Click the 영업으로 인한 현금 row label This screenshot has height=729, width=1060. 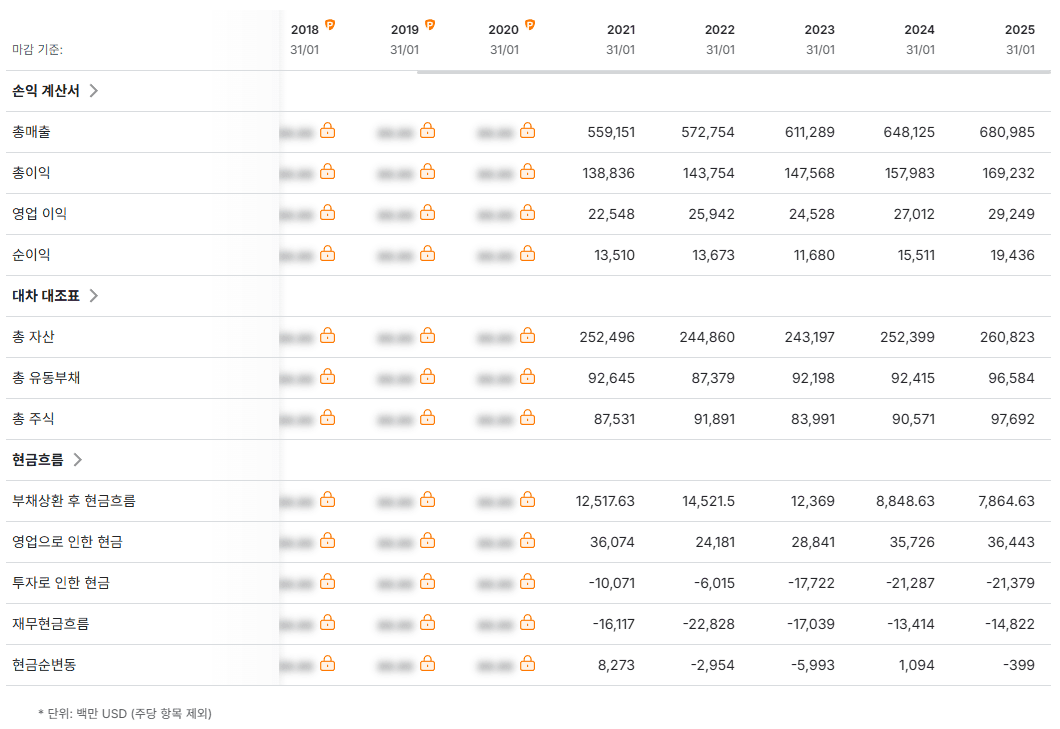[67, 542]
